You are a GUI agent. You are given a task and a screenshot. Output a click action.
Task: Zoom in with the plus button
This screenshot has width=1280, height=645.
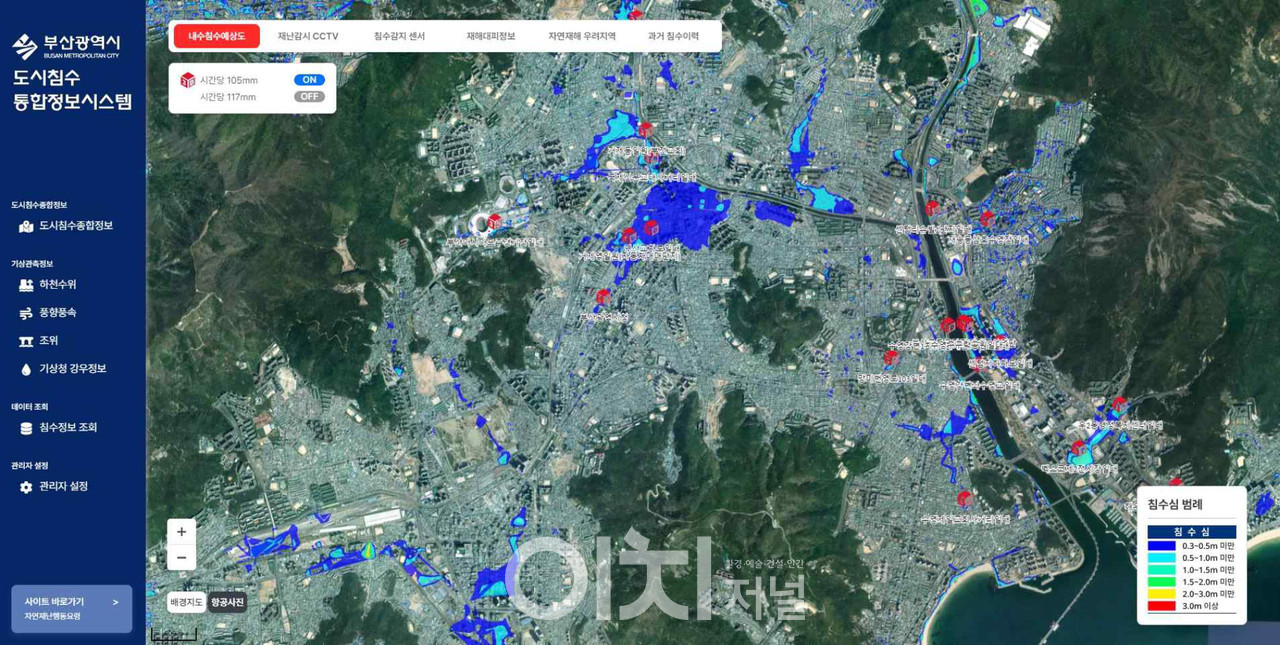(181, 532)
